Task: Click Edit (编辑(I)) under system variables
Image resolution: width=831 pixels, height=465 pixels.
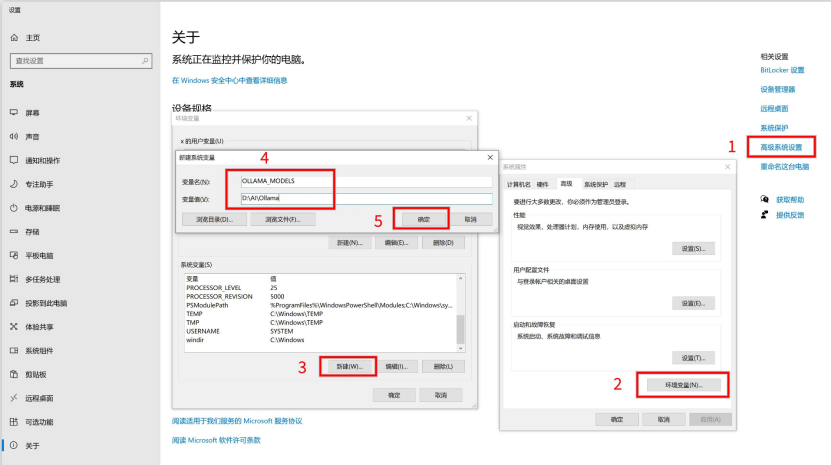Action: tap(396, 366)
